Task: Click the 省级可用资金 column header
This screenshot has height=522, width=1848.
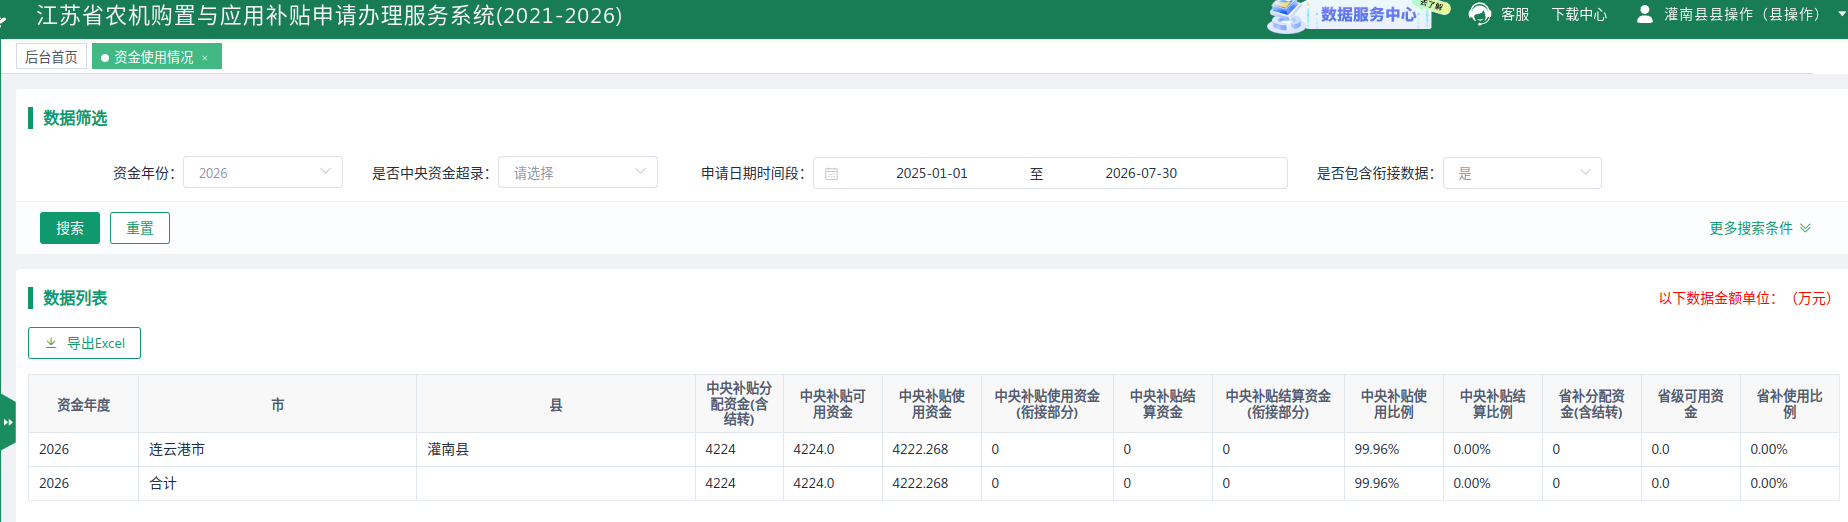Action: point(1690,404)
